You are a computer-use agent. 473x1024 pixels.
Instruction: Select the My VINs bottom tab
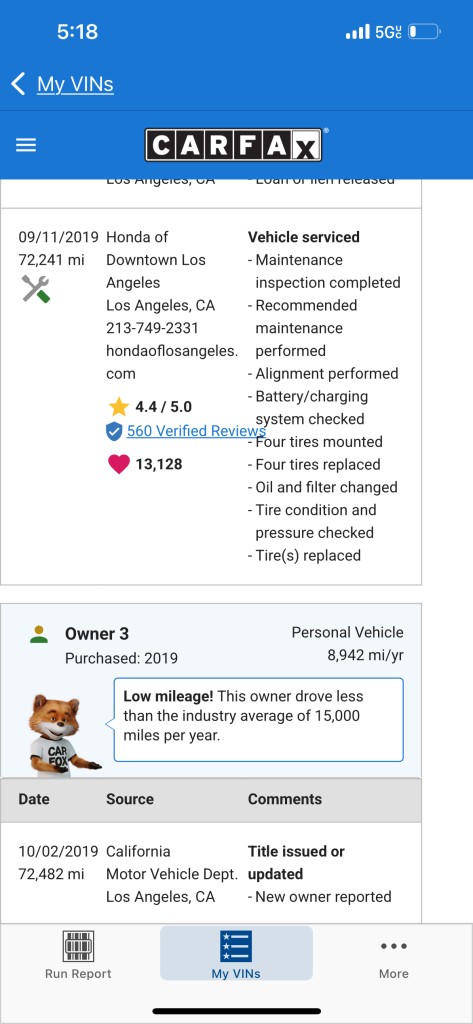(236, 955)
